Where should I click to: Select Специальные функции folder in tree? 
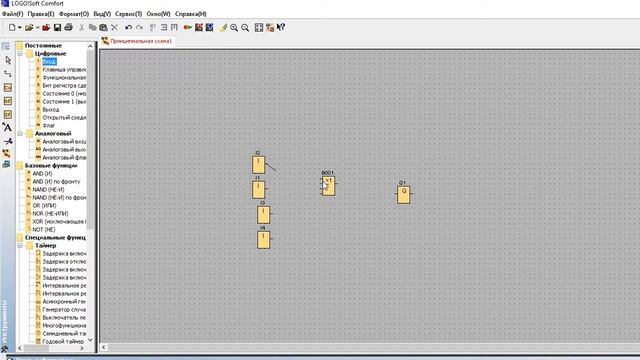55,238
